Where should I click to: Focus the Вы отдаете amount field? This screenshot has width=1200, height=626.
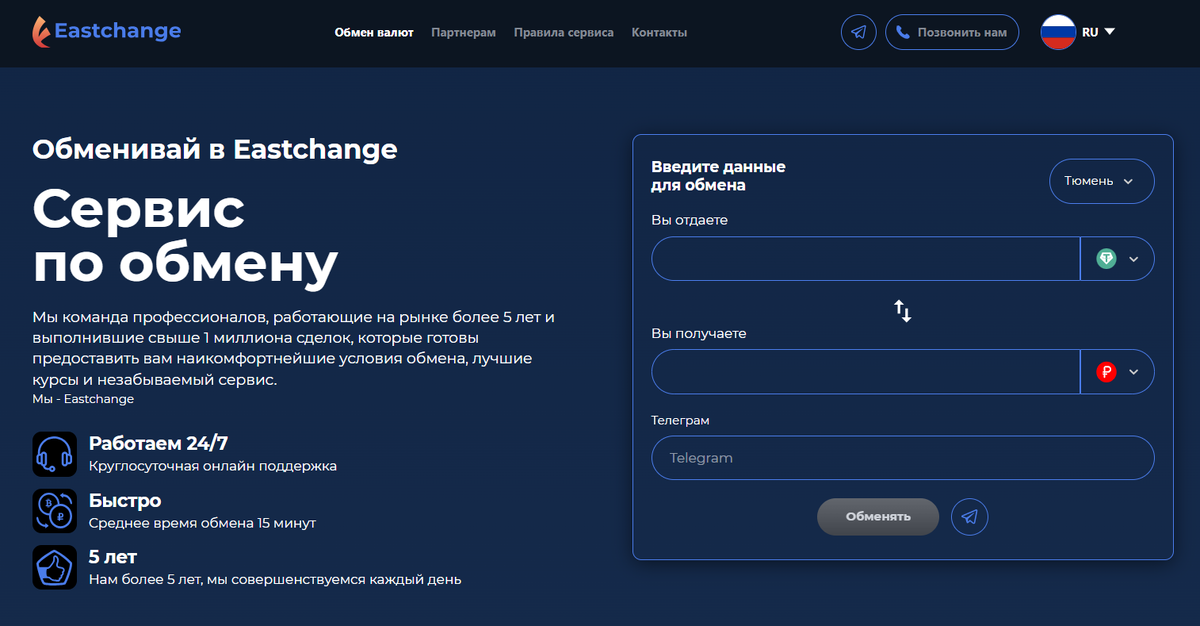tap(866, 259)
